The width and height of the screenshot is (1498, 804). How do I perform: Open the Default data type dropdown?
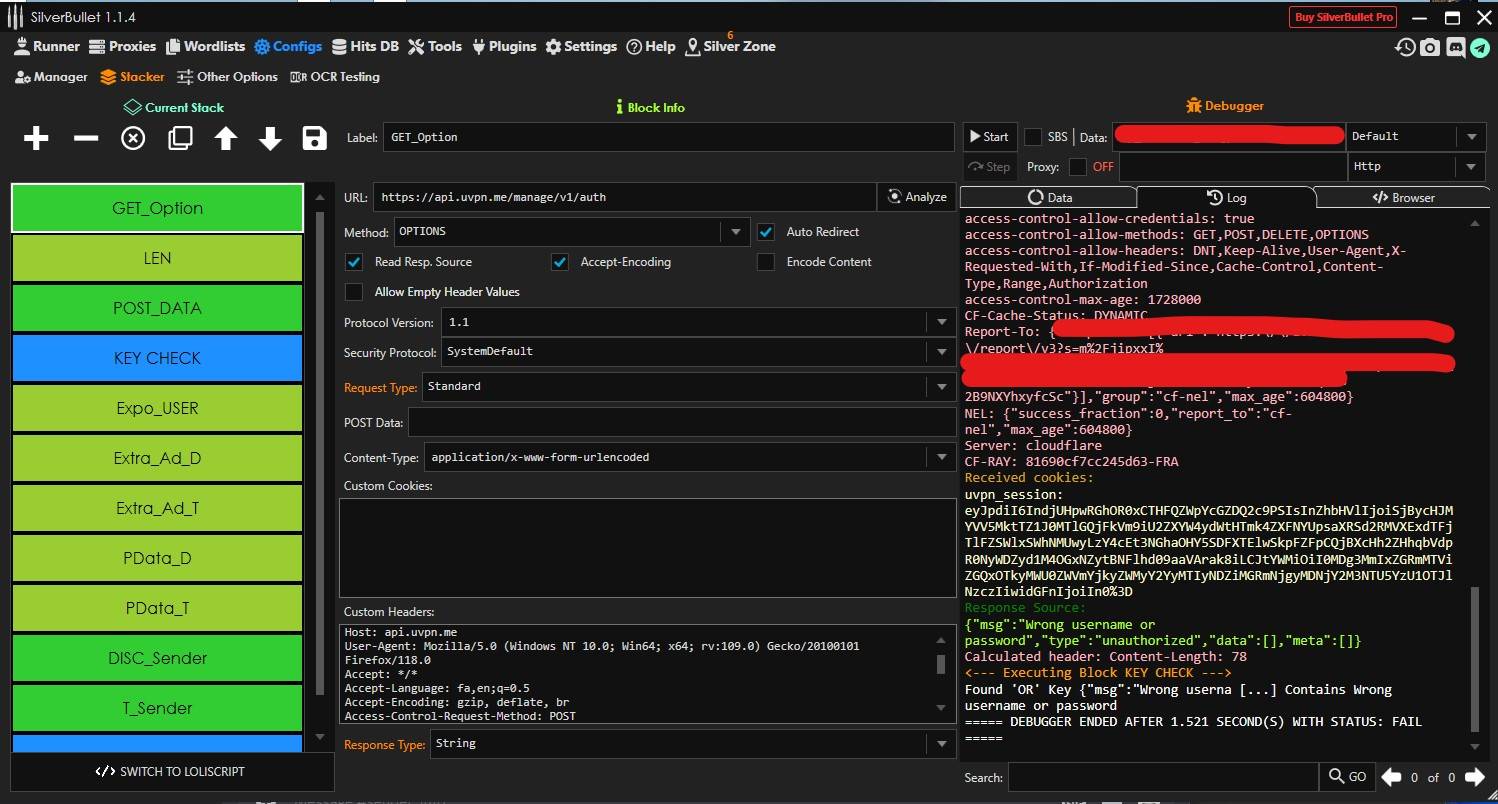pyautogui.click(x=1416, y=137)
